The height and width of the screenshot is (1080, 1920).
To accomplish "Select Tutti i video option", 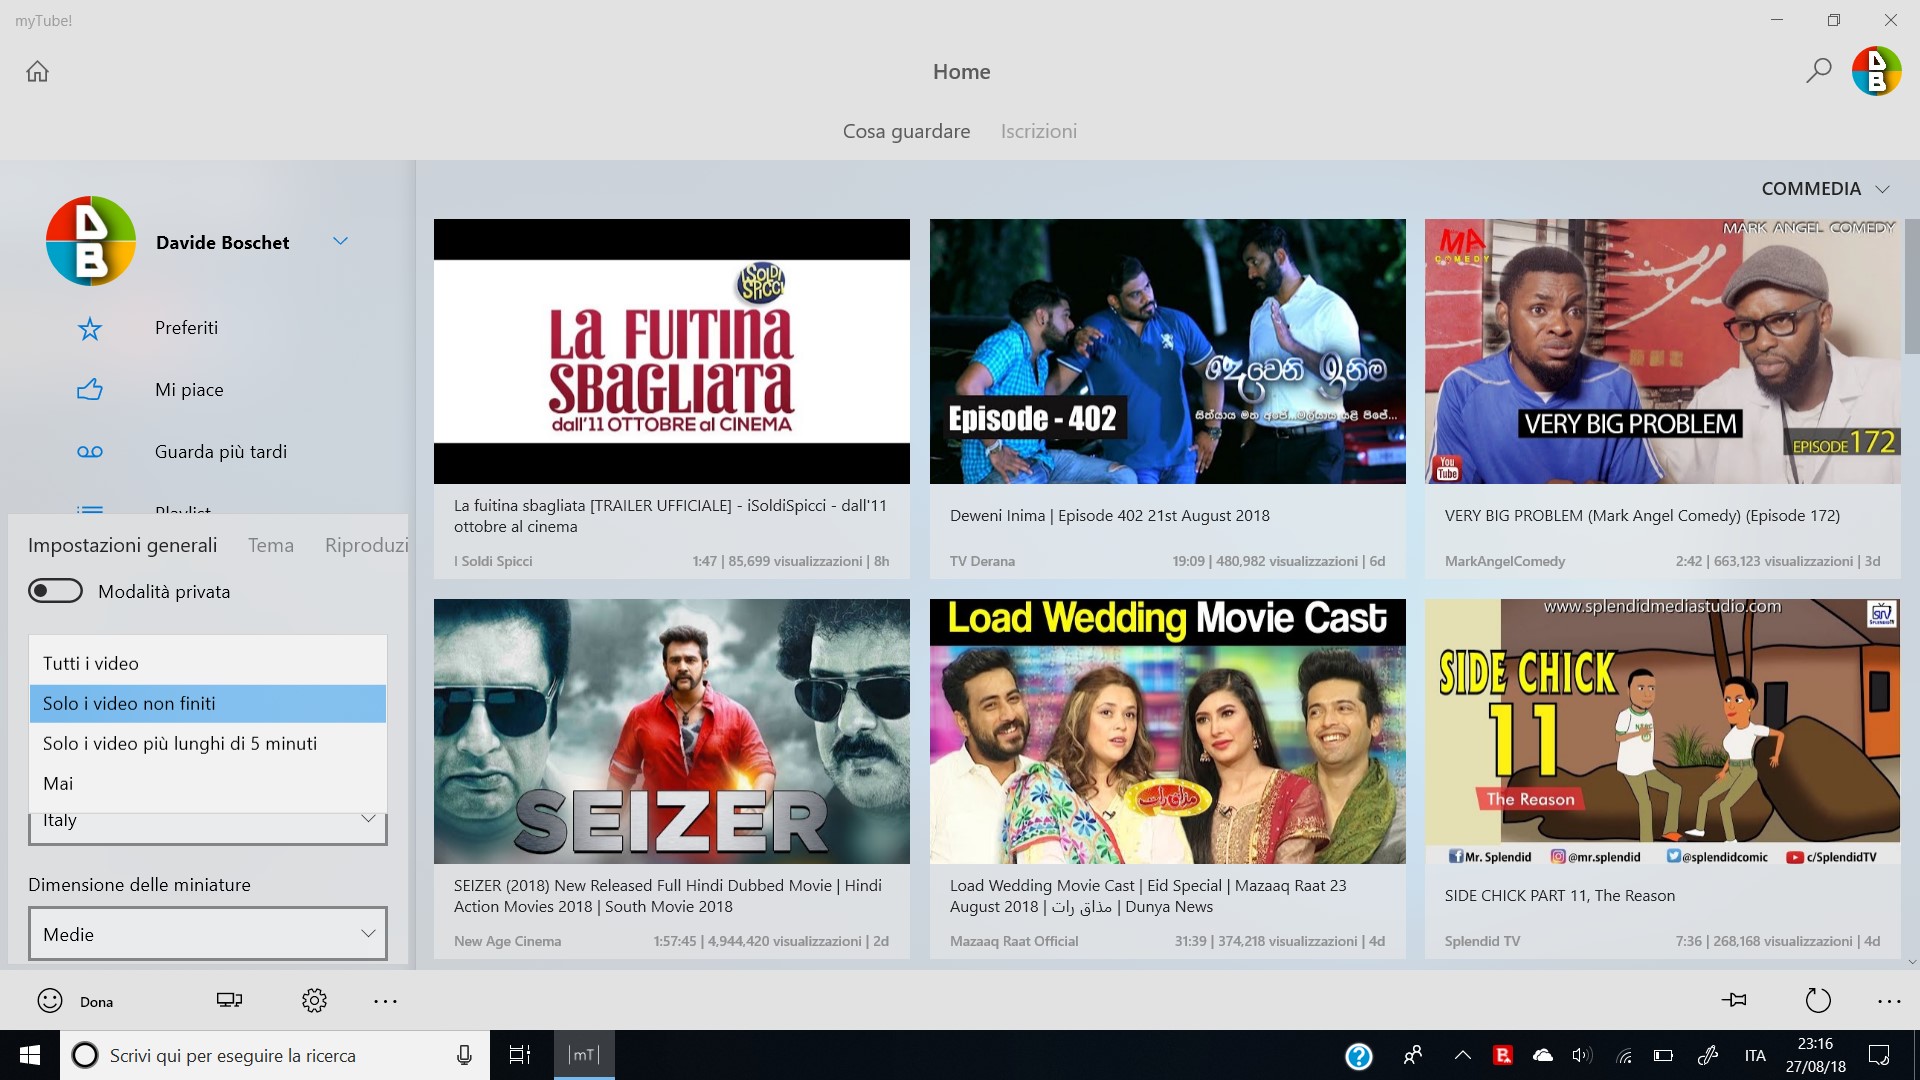I will [x=208, y=663].
